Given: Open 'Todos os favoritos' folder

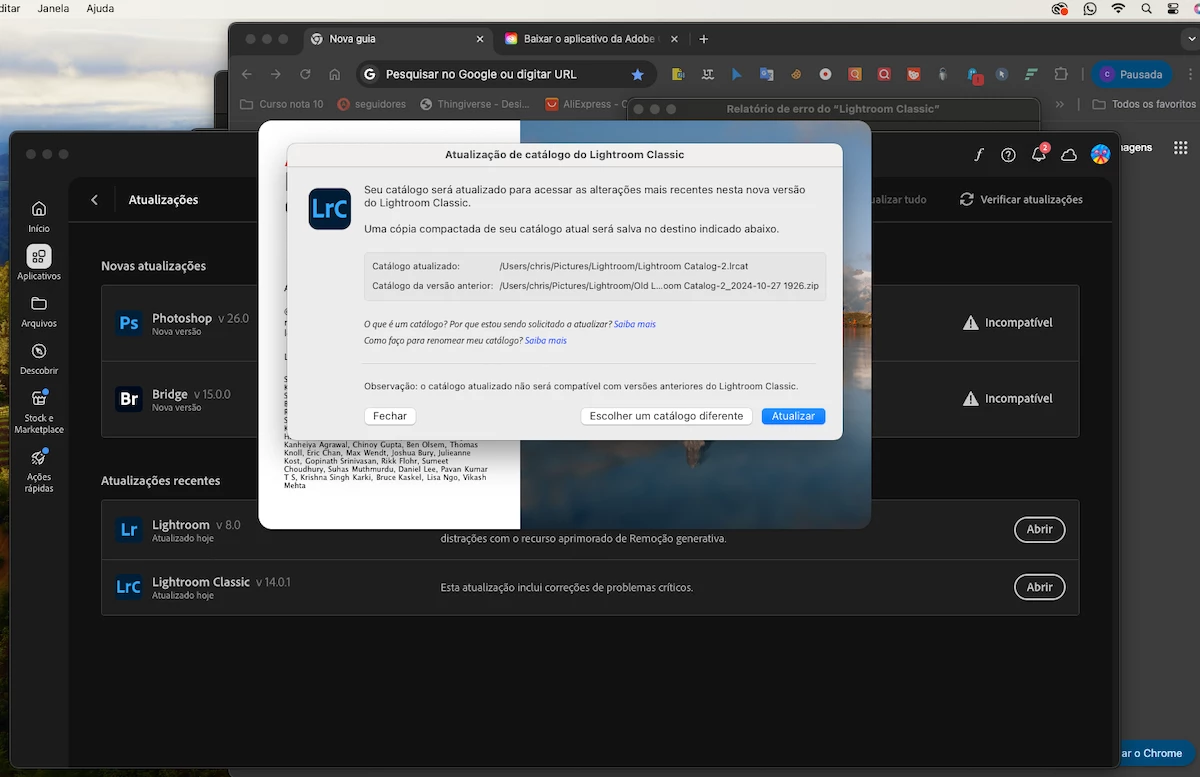Looking at the screenshot, I should point(1144,104).
